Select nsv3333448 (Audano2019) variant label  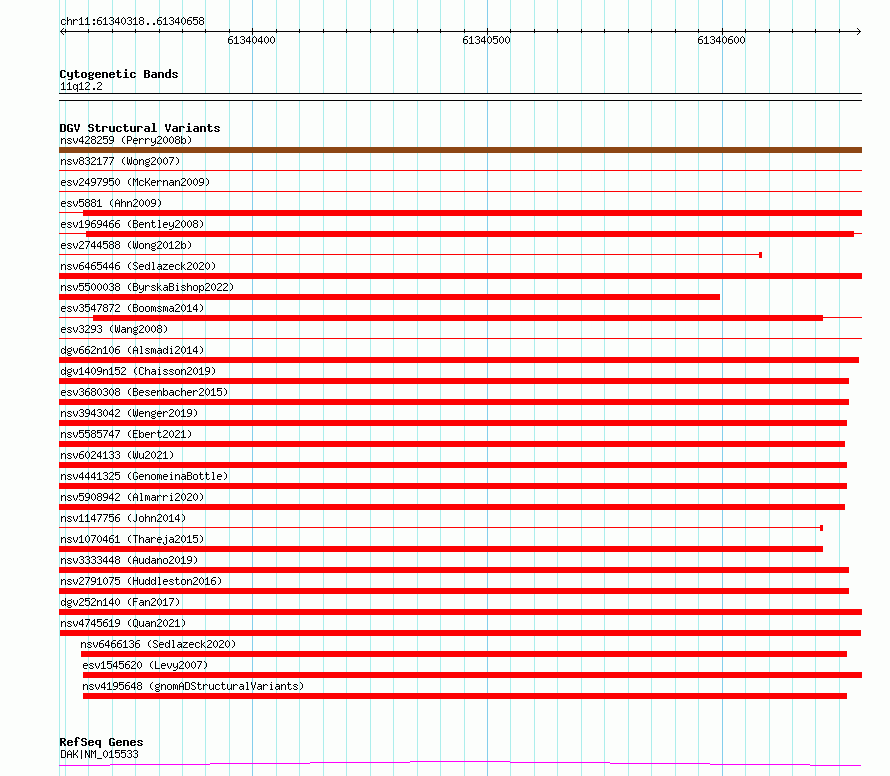click(129, 560)
